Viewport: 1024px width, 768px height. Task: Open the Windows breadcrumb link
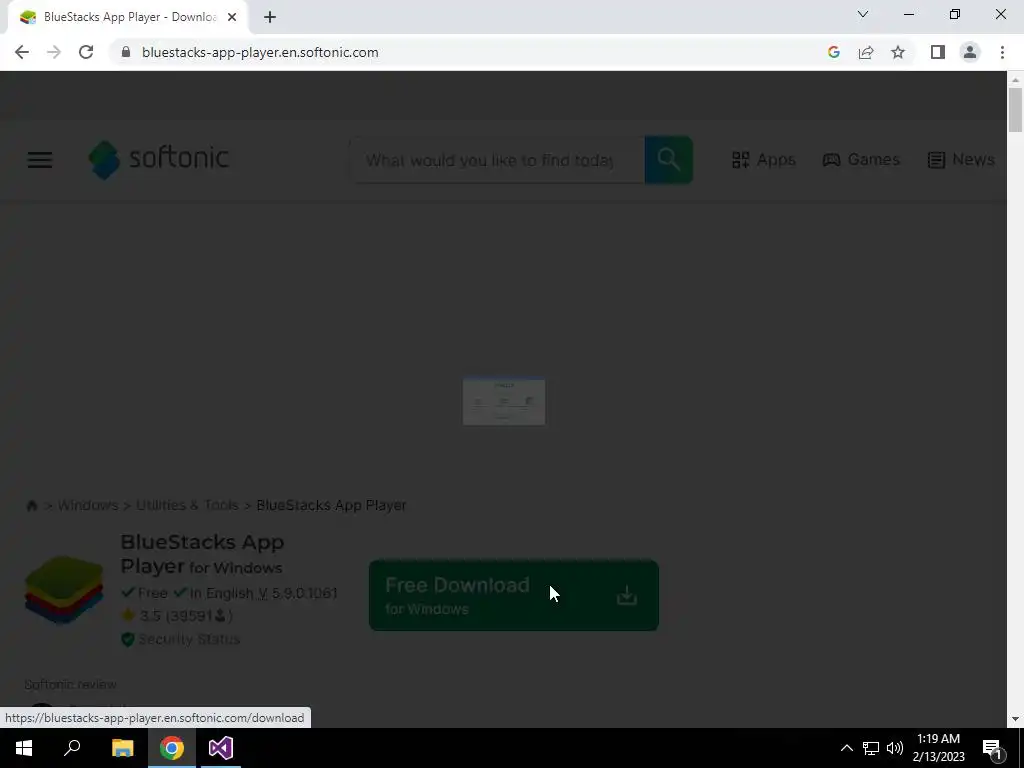point(88,505)
